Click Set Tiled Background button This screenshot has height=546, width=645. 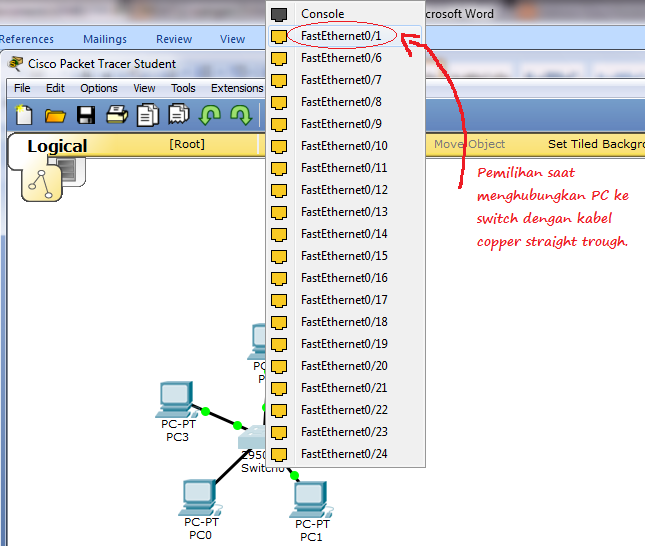(596, 144)
